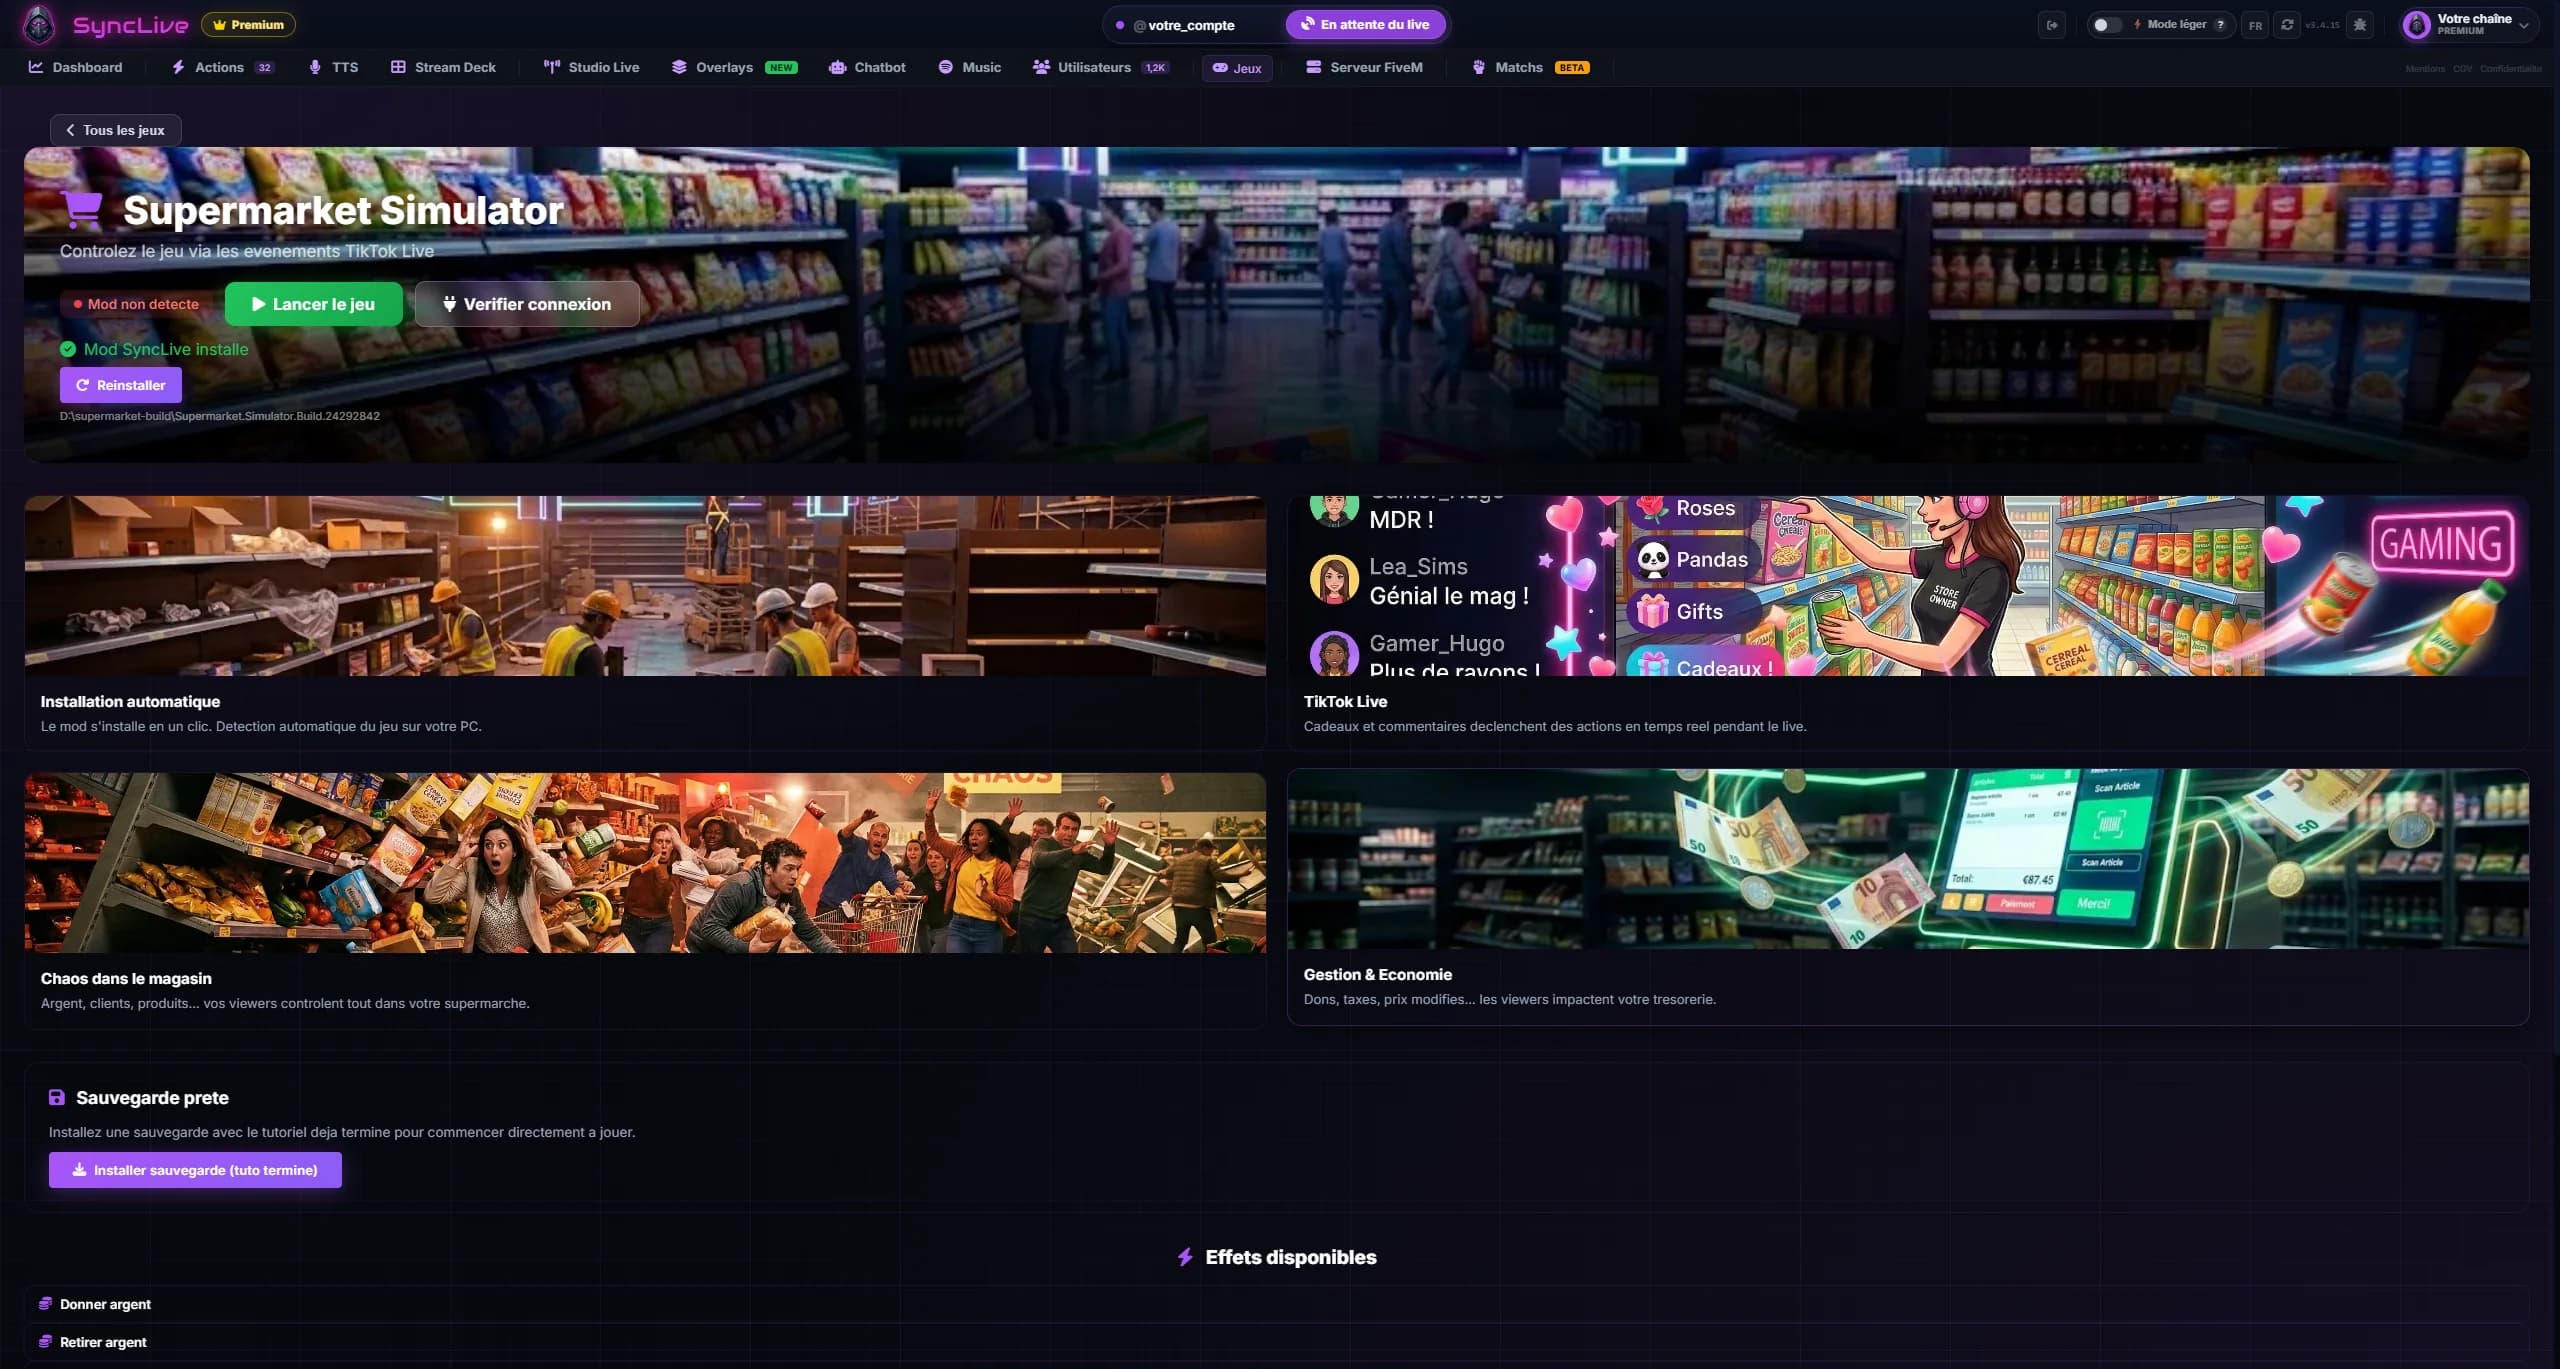This screenshot has width=2560, height=1369.
Task: Go back to Tous les jeux
Action: pyautogui.click(x=116, y=130)
